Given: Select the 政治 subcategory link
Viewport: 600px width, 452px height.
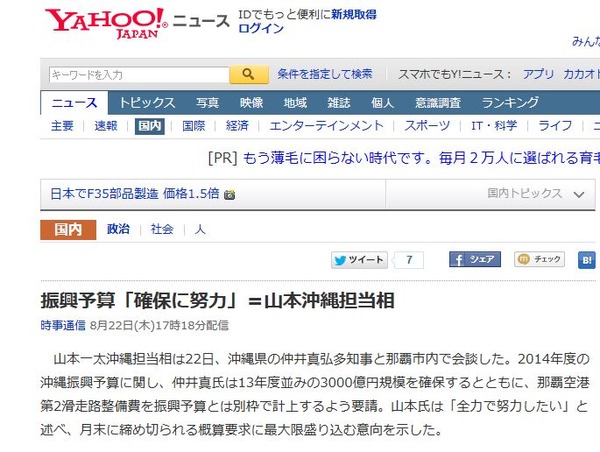Looking at the screenshot, I should click(118, 229).
